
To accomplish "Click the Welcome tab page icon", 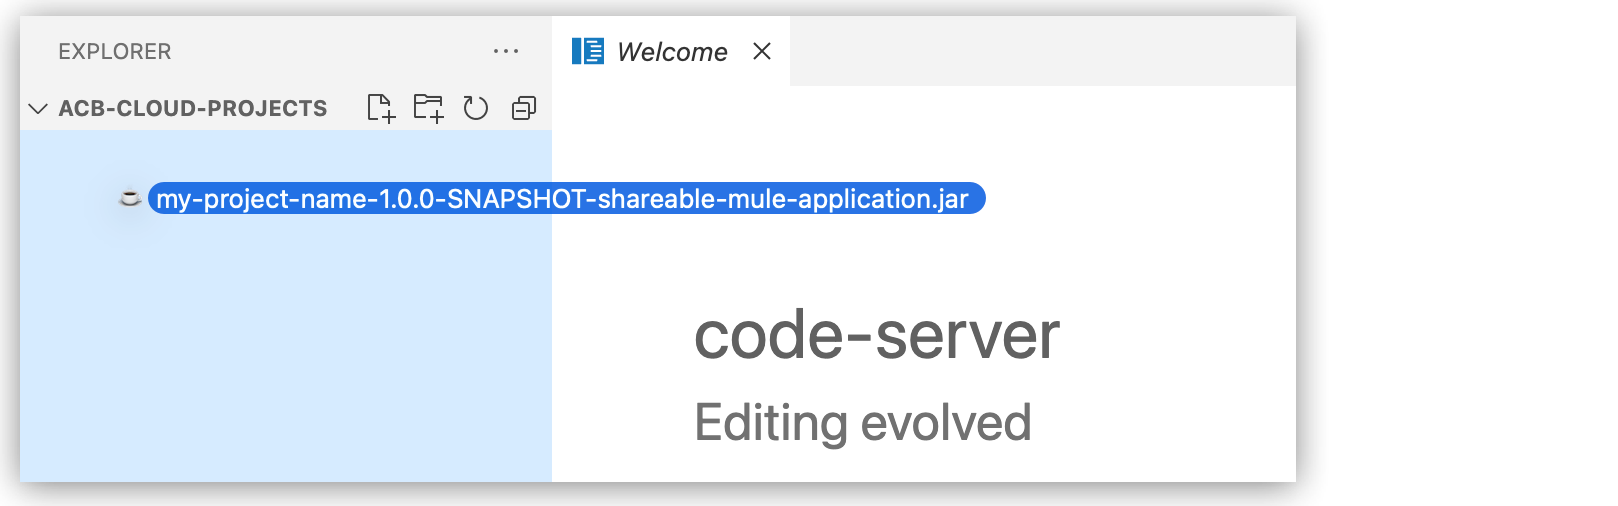I will 588,51.
